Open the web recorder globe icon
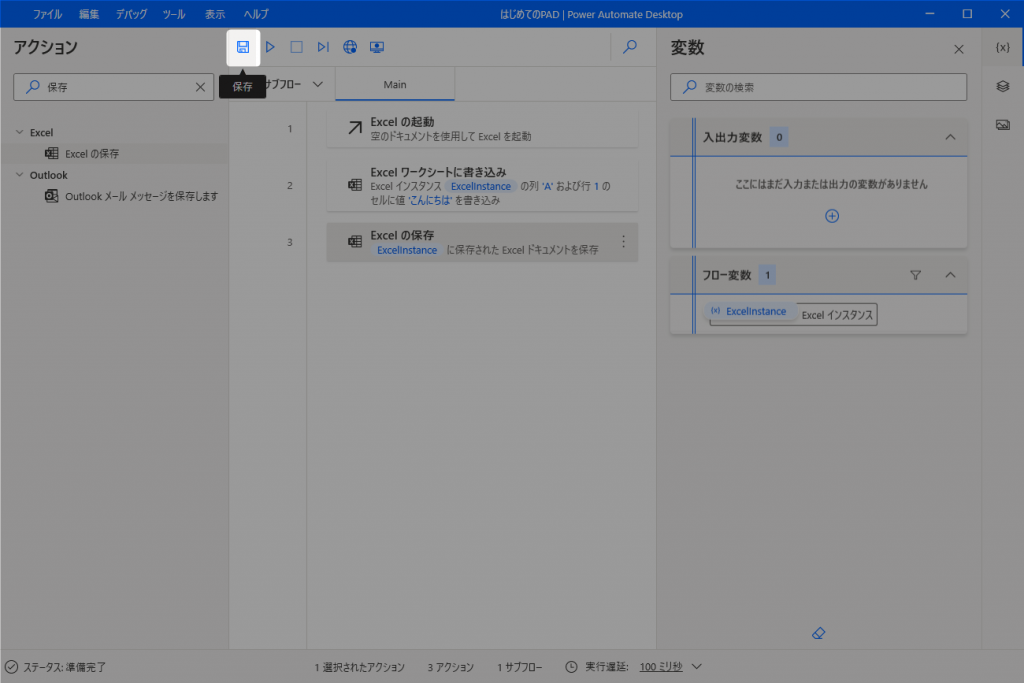 [350, 47]
